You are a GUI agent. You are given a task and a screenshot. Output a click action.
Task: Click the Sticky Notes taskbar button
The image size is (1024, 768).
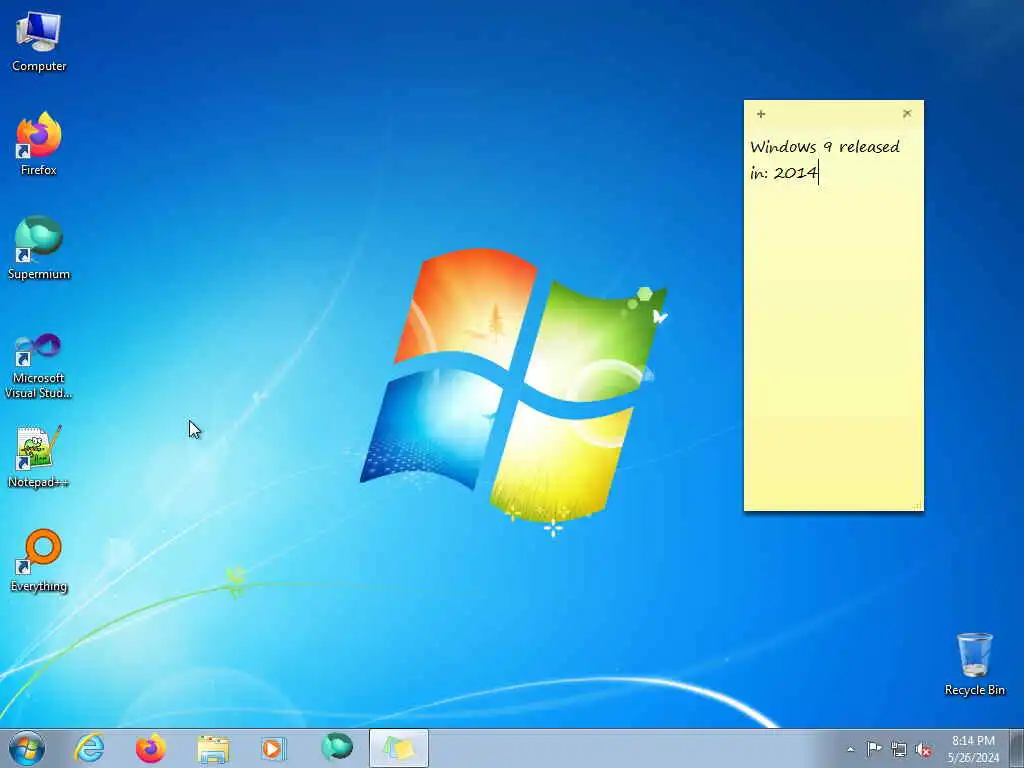(x=398, y=748)
